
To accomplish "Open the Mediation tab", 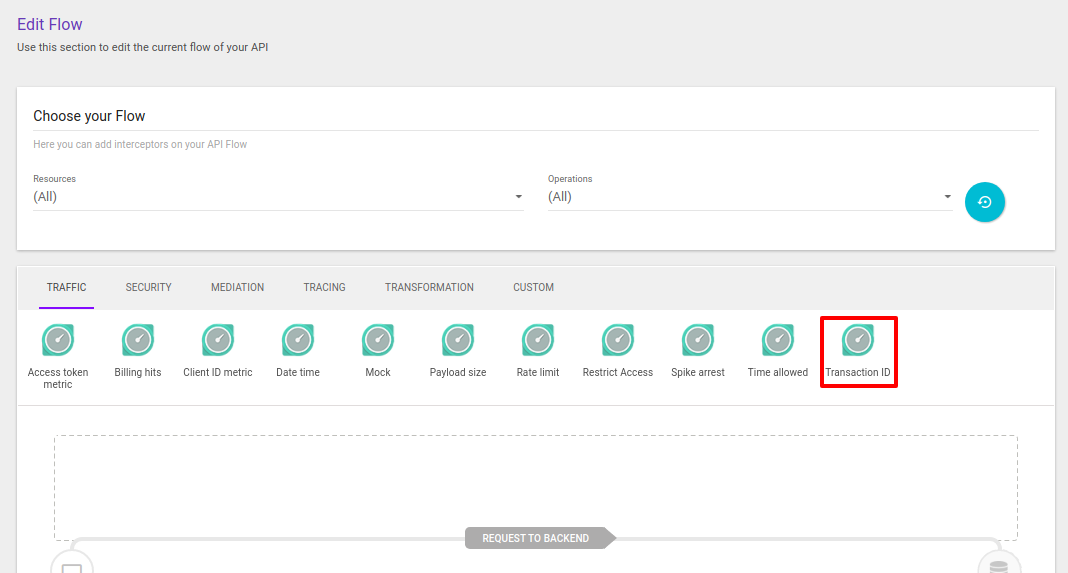I will (237, 288).
